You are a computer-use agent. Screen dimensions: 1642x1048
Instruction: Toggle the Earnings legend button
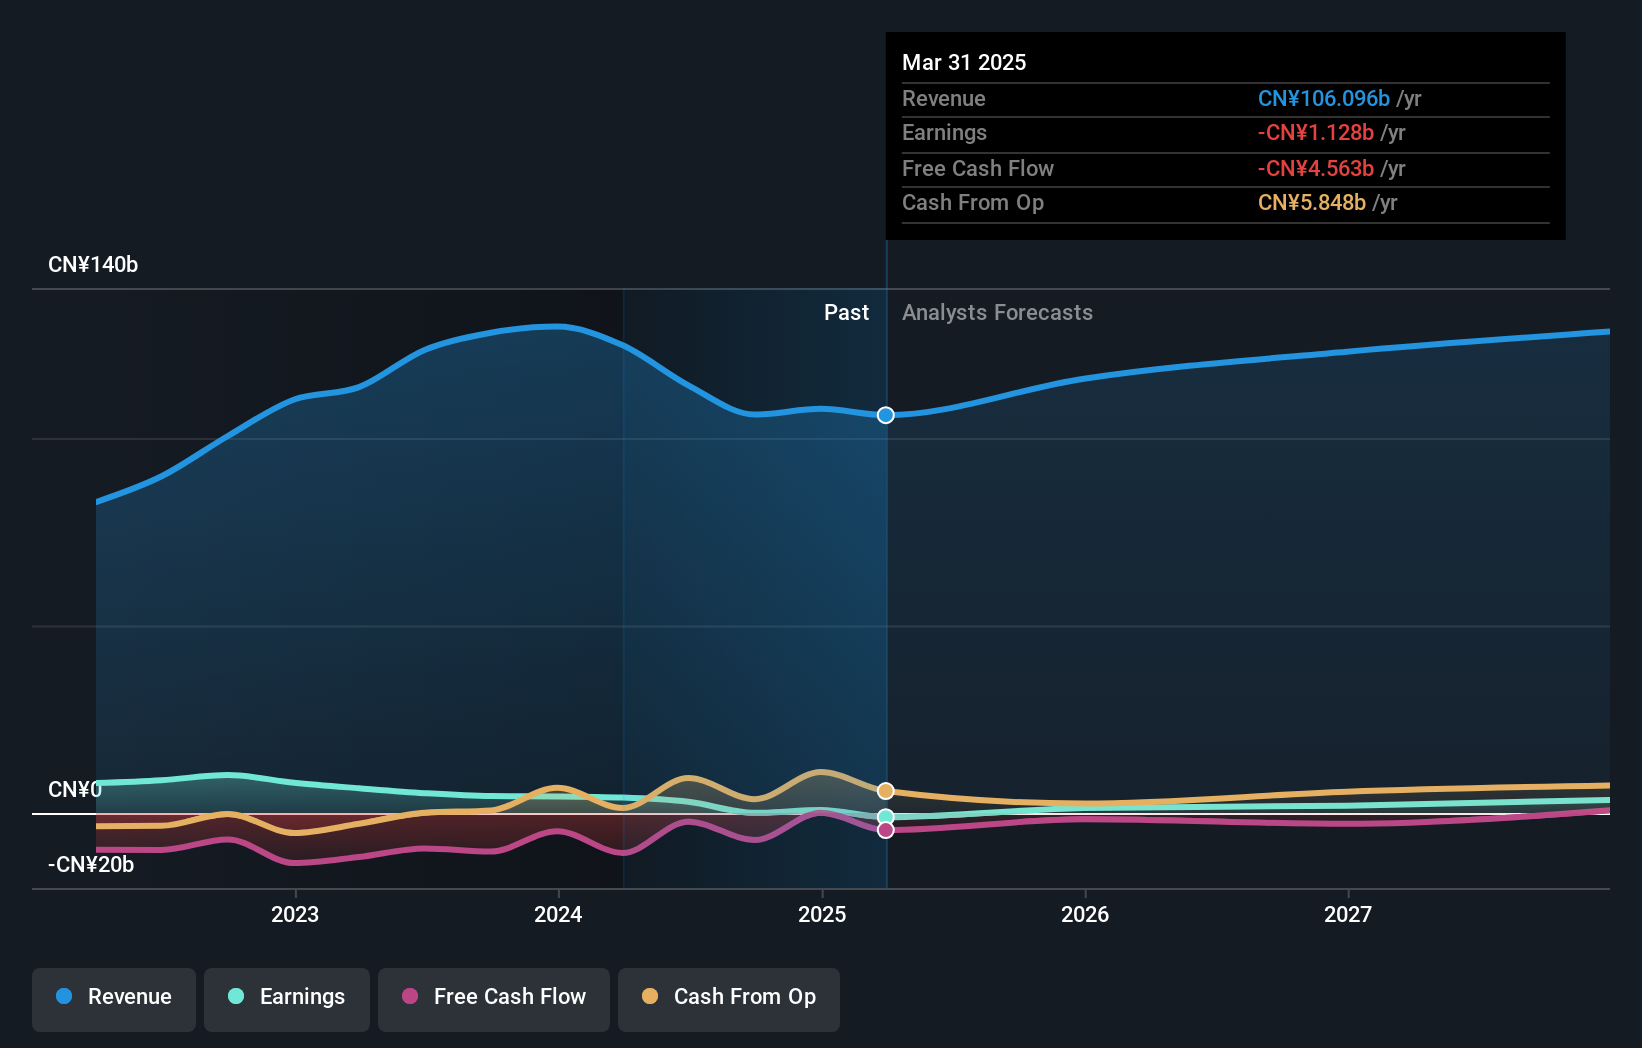tap(287, 999)
